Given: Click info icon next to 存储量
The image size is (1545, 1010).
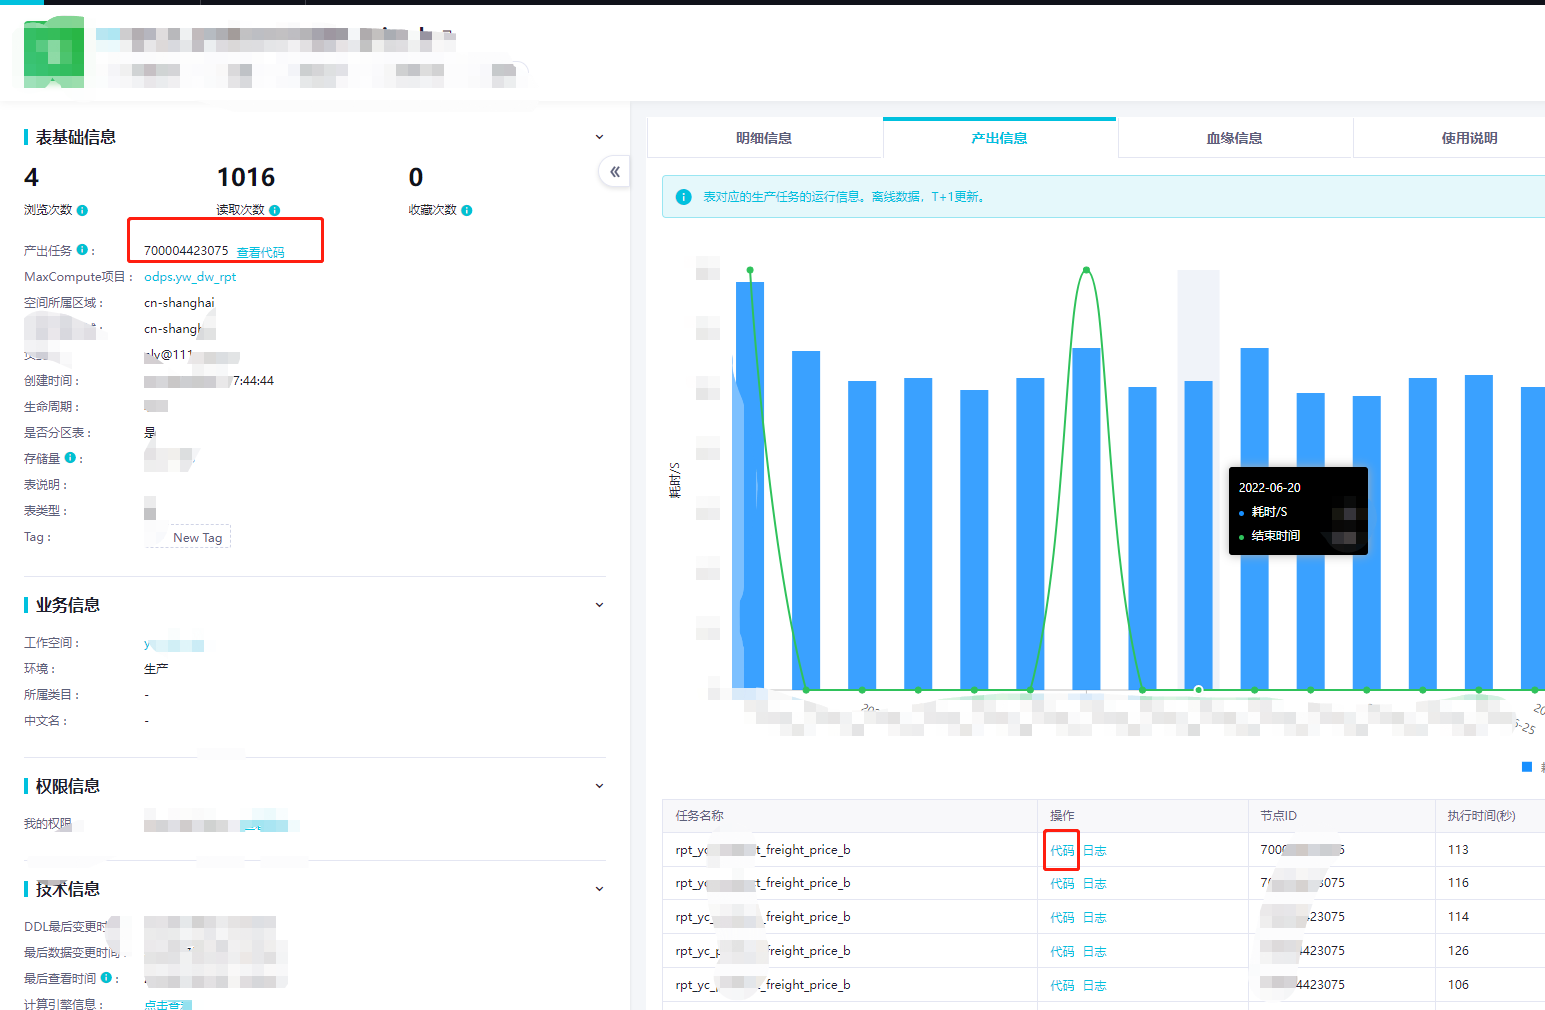Looking at the screenshot, I should pyautogui.click(x=70, y=458).
